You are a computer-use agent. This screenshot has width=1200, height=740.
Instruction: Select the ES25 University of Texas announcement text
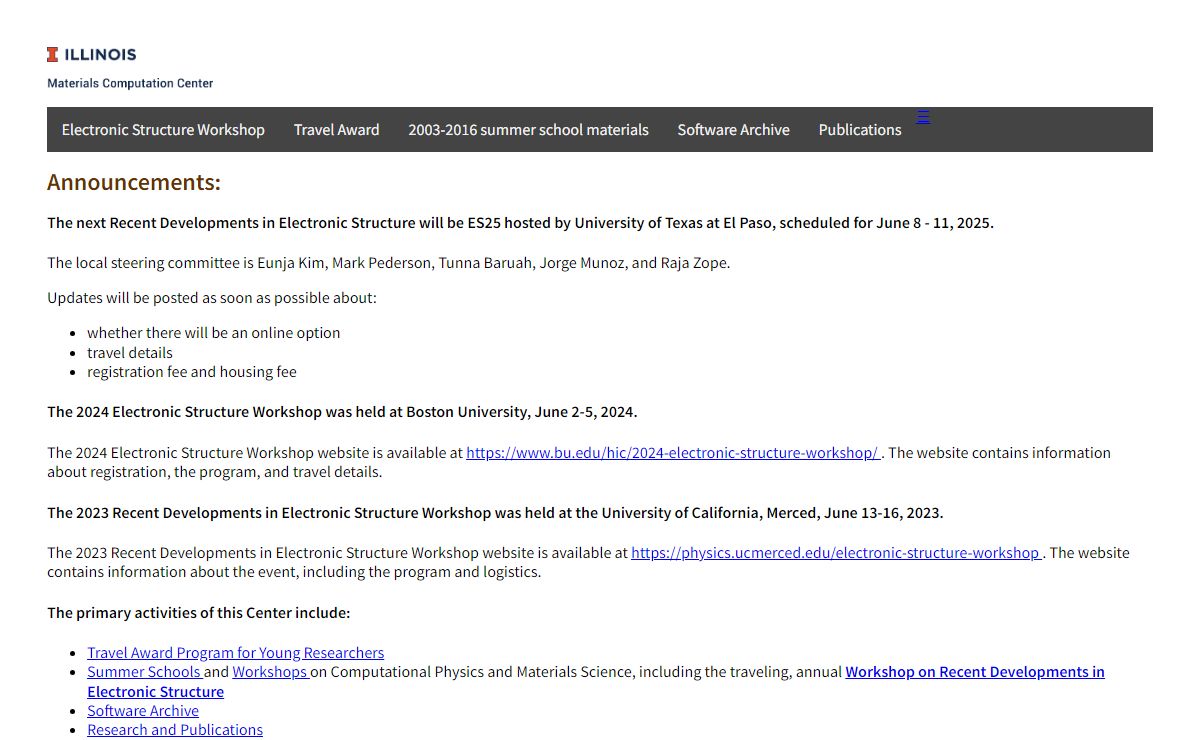[520, 223]
